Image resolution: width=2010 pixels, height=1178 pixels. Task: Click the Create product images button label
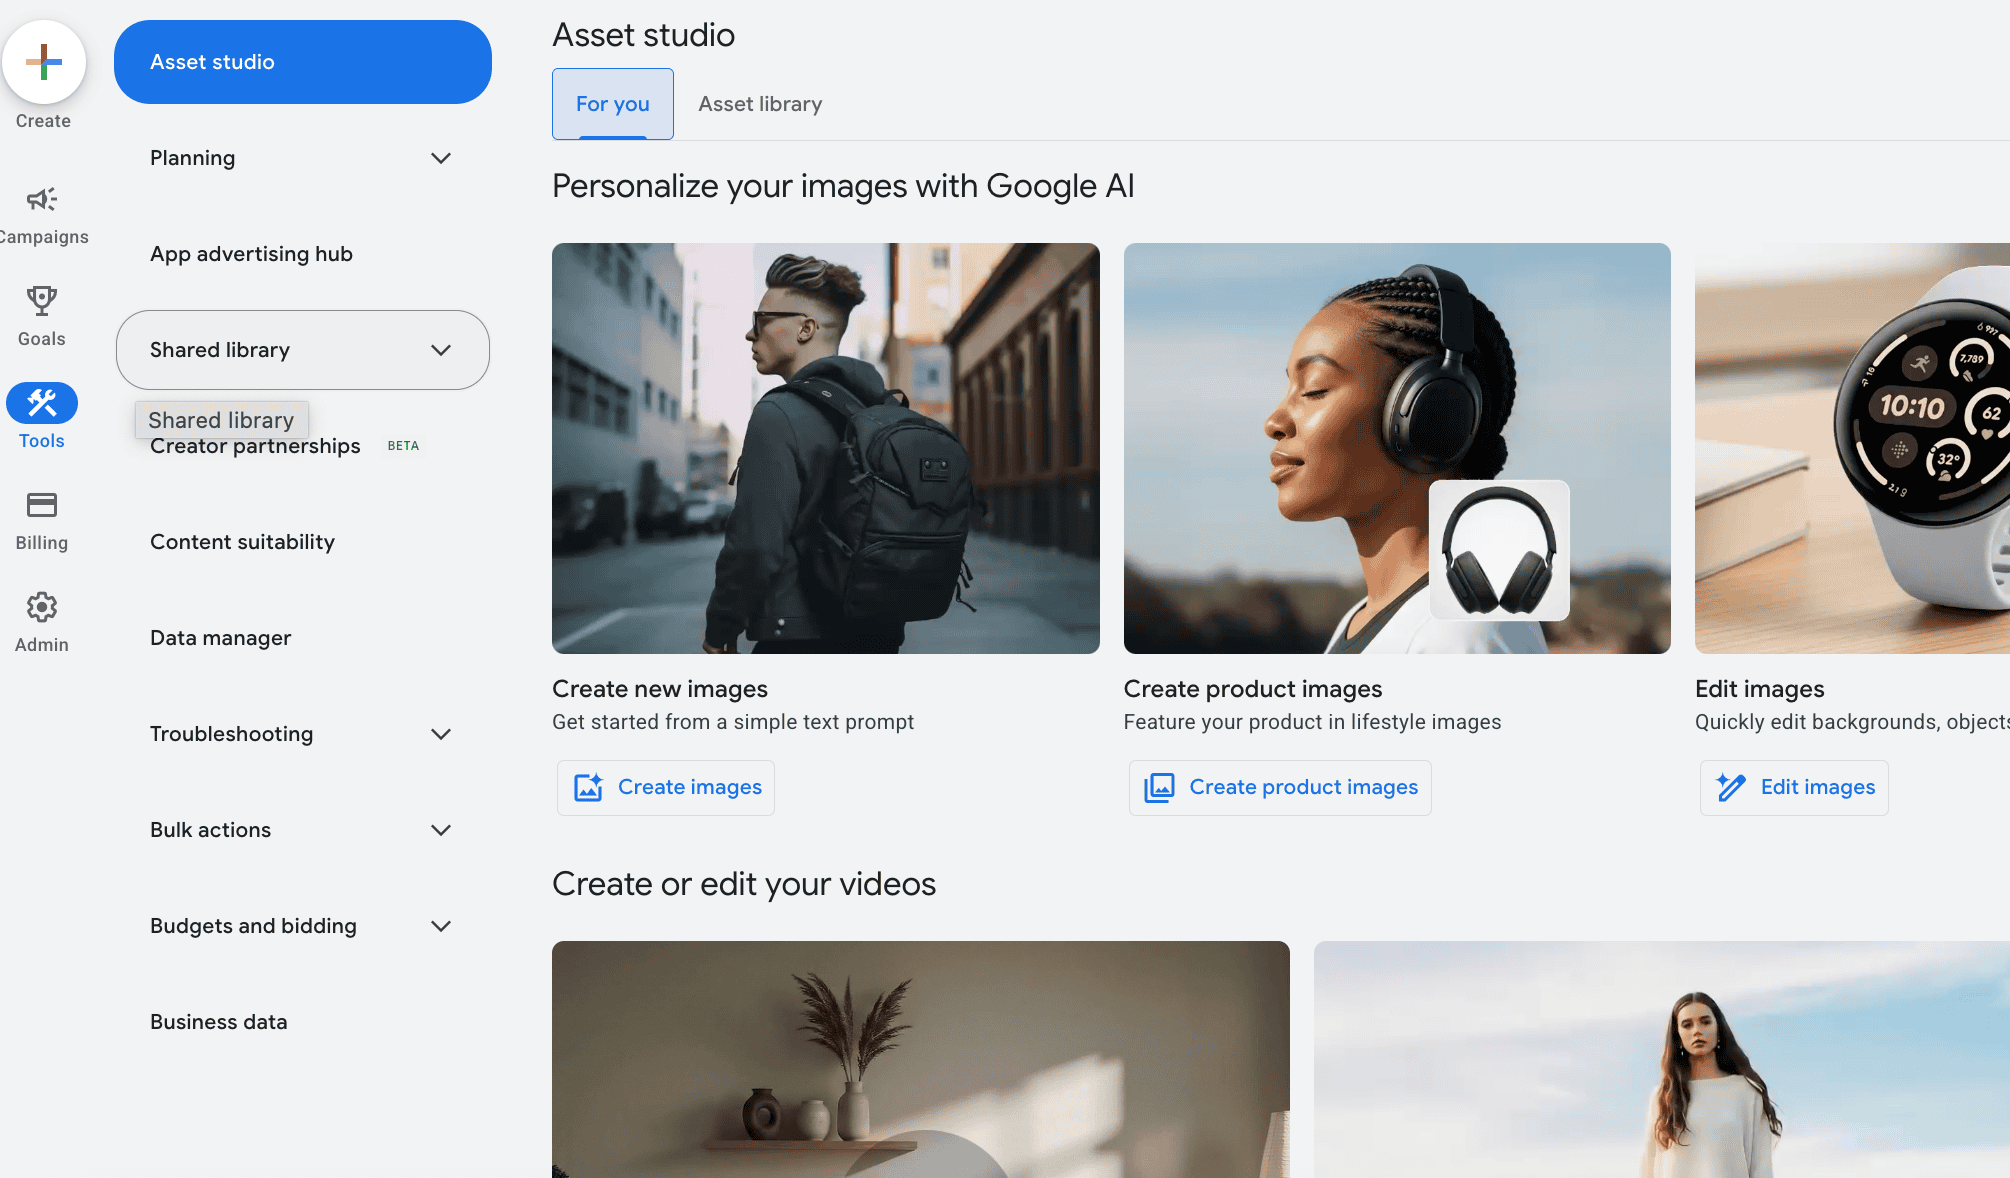(1304, 787)
